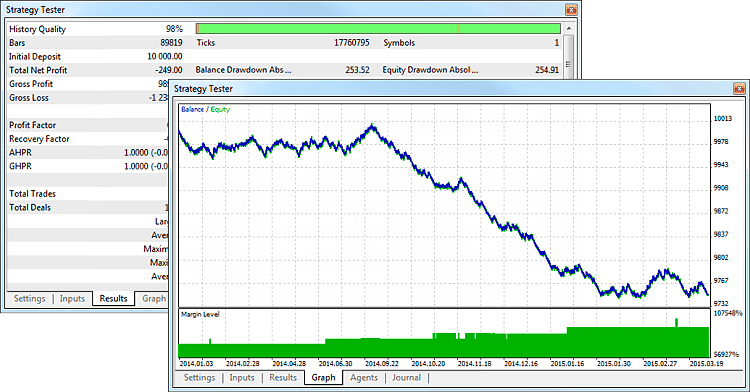
Task: Click the Gross Loss label
Action: [x=29, y=98]
